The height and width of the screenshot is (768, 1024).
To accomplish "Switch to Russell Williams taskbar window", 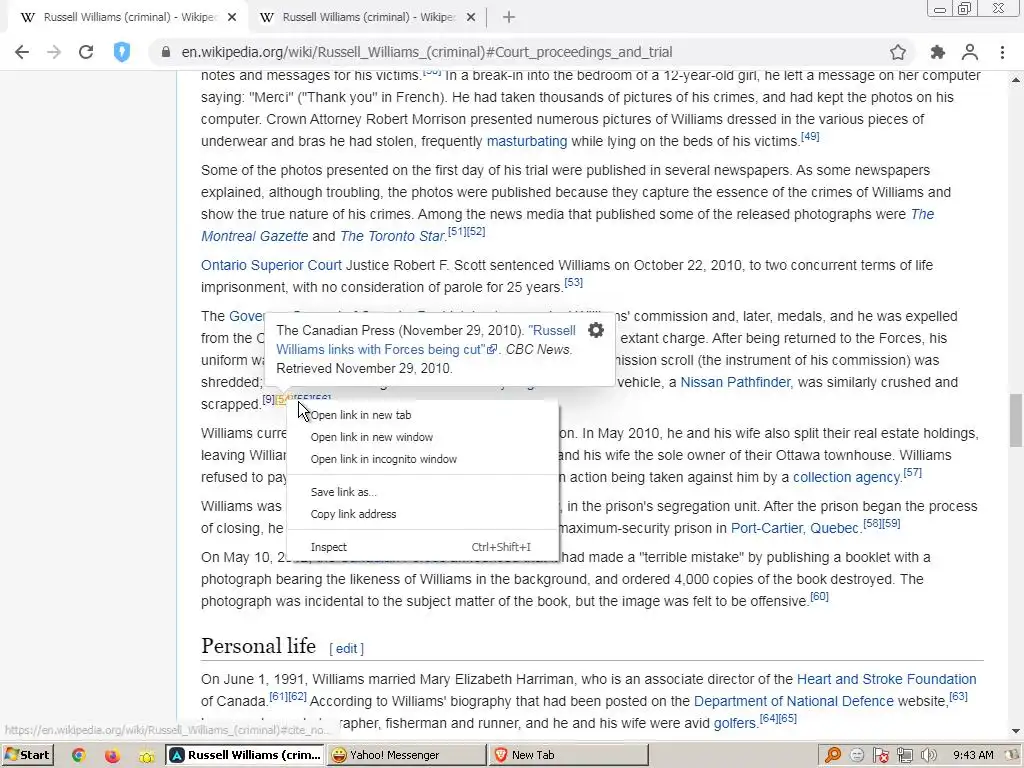I will pyautogui.click(x=245, y=756).
